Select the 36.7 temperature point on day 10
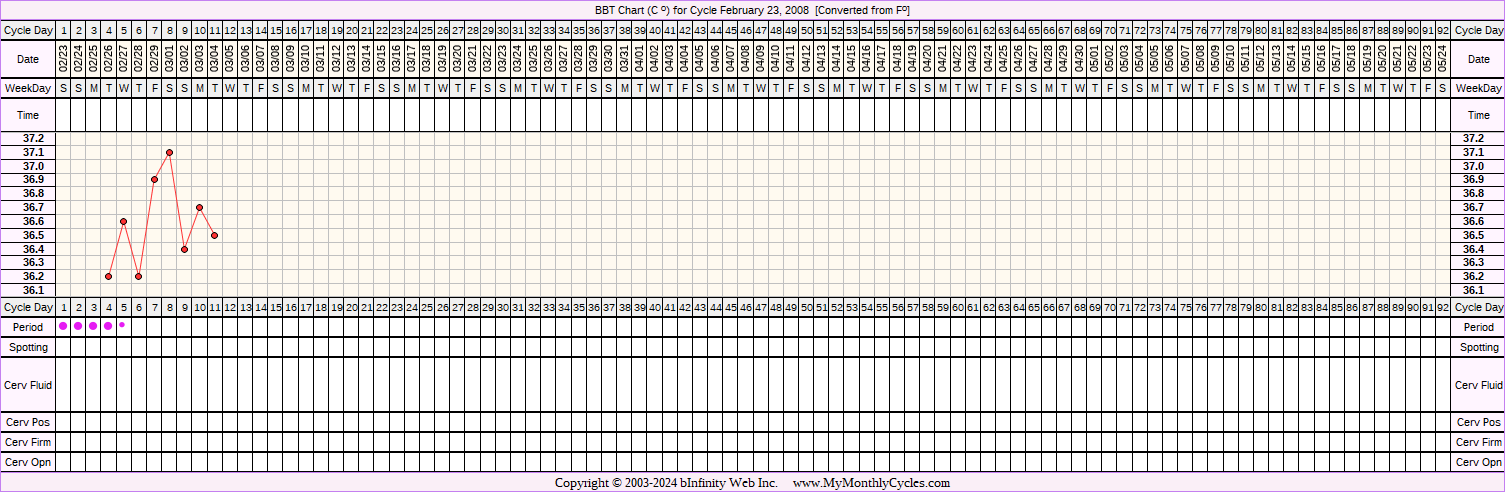Image resolution: width=1505 pixels, height=492 pixels. [x=200, y=207]
